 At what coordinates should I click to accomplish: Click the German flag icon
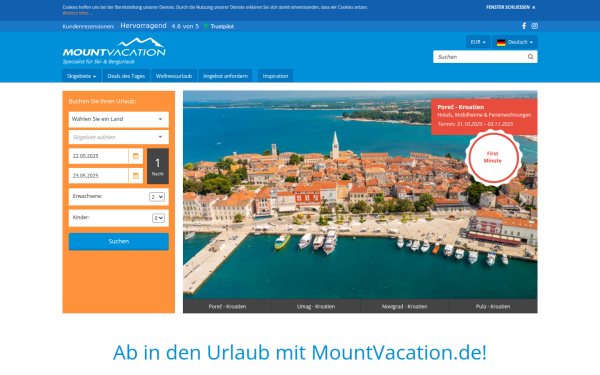coord(501,42)
